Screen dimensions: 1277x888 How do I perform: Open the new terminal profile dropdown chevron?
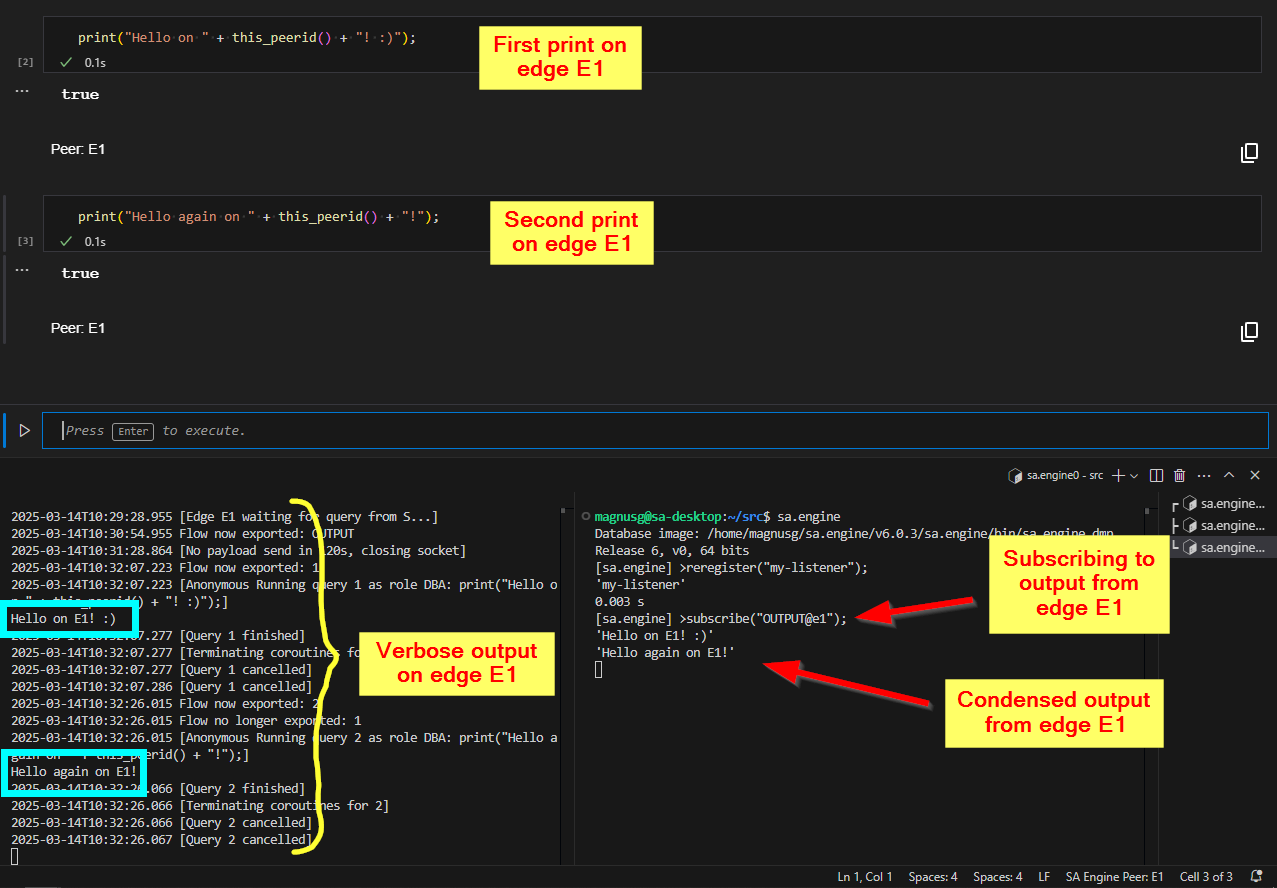click(1134, 476)
